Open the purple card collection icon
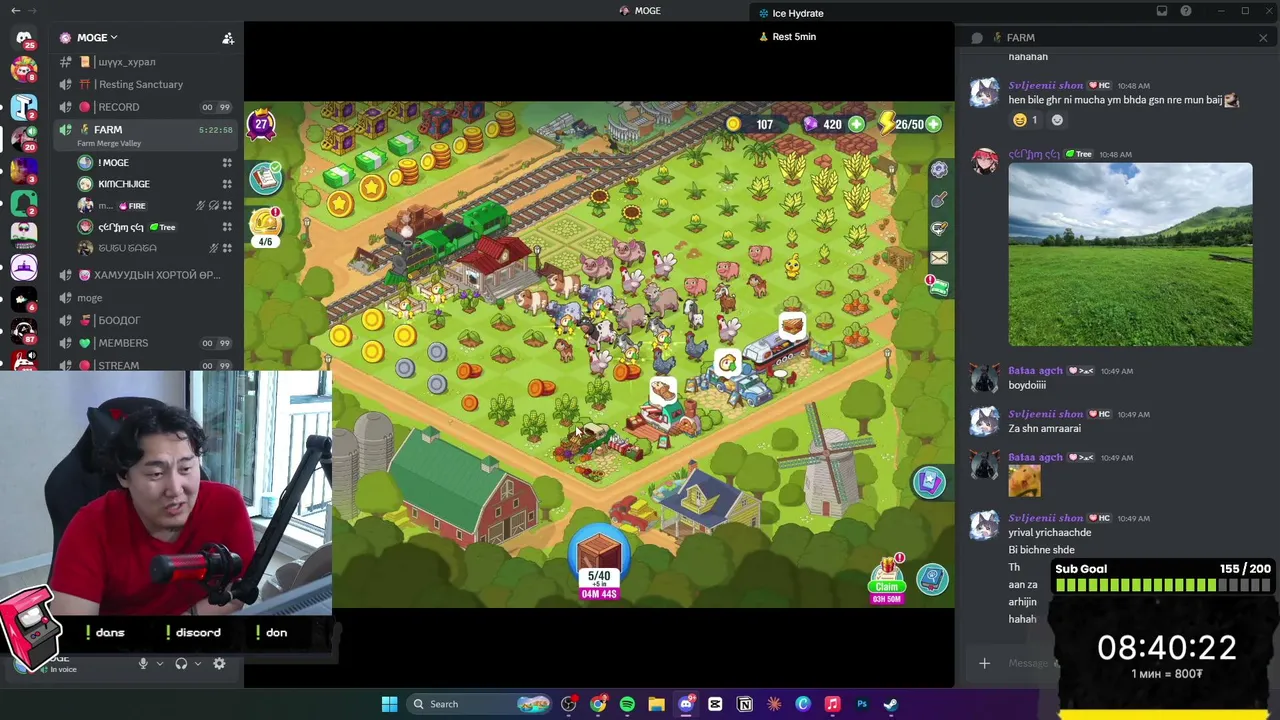Screen dimensions: 1280x720 point(929,483)
